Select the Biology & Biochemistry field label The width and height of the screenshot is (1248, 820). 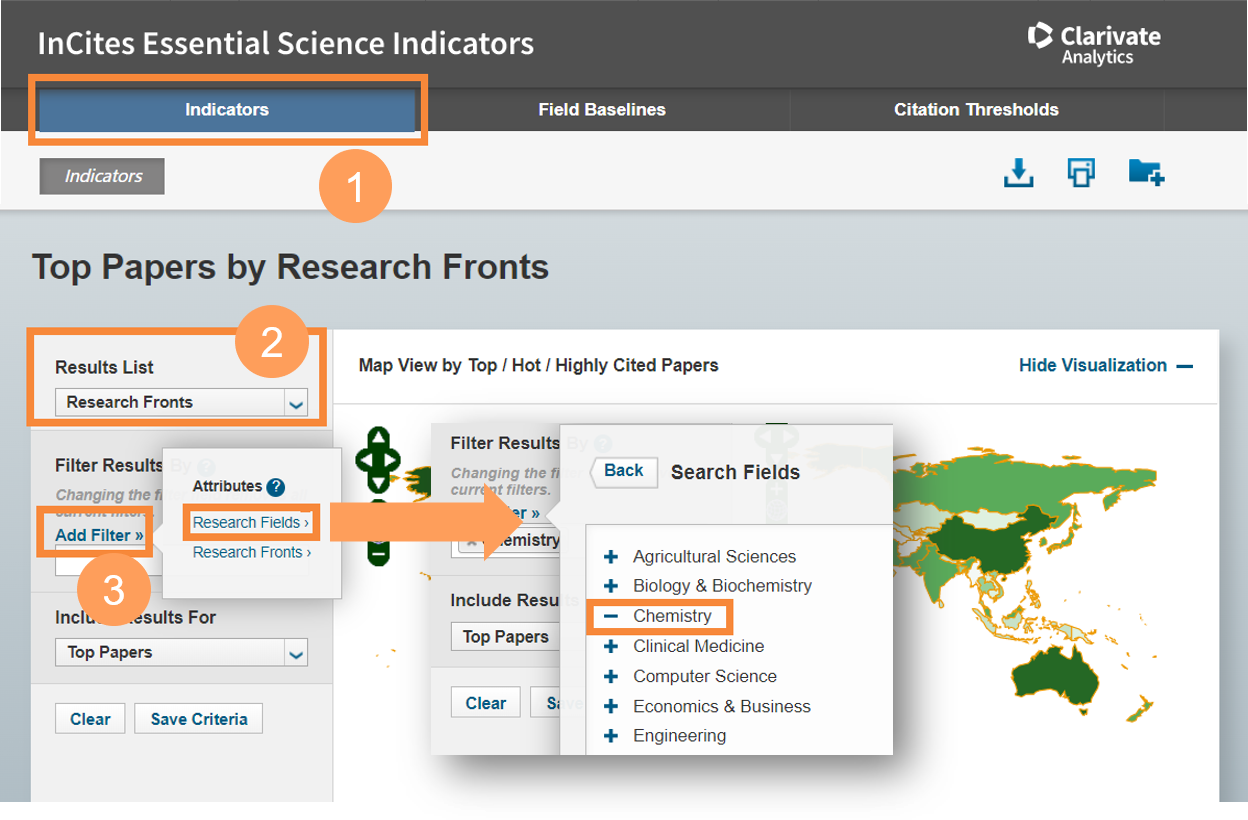[x=722, y=586]
